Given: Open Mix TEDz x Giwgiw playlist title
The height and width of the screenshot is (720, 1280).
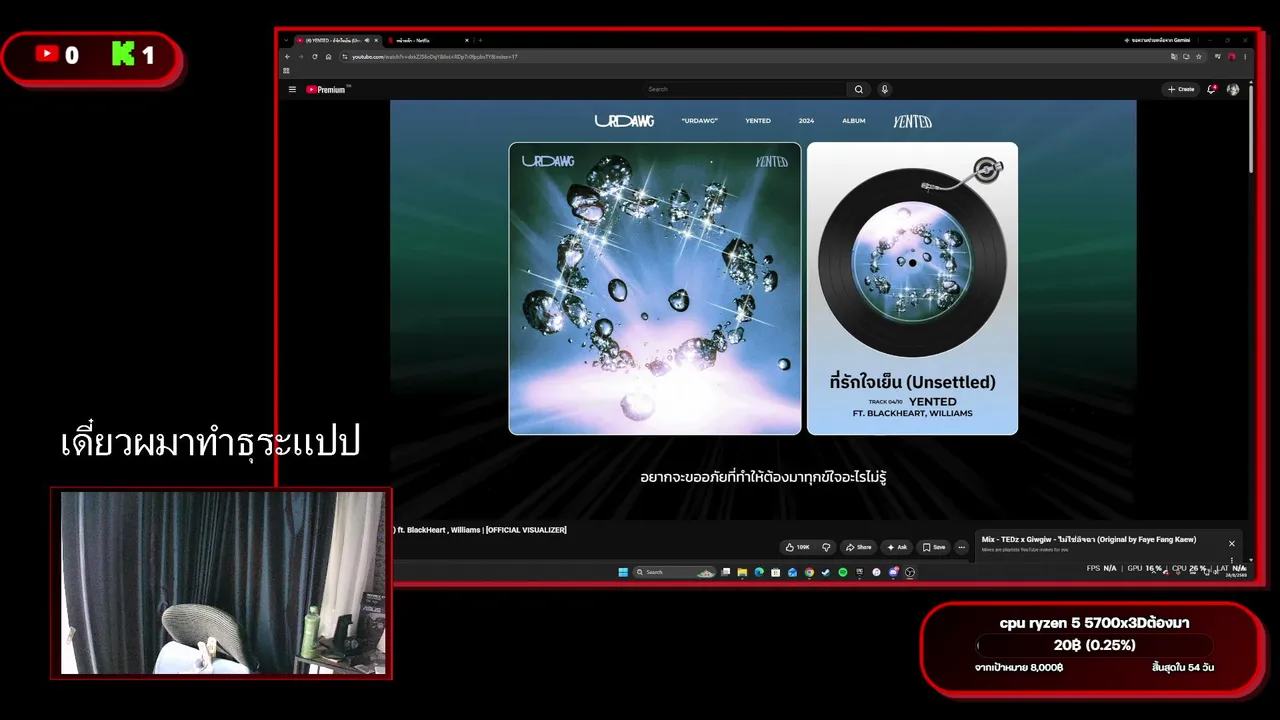Looking at the screenshot, I should 1089,540.
